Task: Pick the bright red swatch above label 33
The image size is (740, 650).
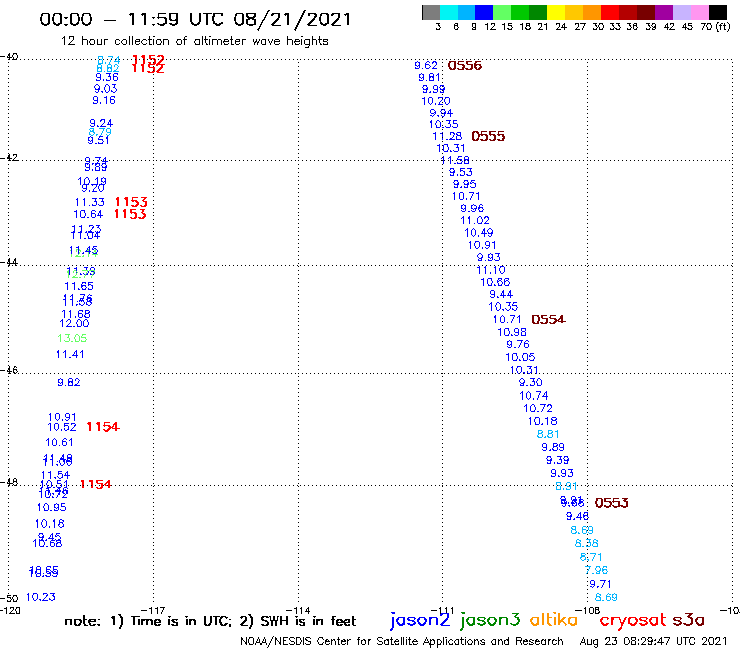Action: [610, 12]
